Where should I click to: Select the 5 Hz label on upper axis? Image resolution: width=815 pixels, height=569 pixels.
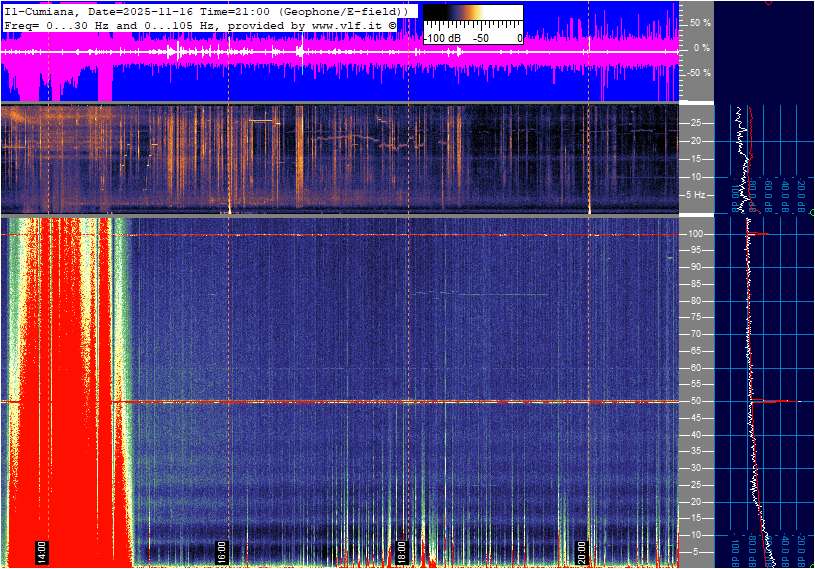pos(695,194)
